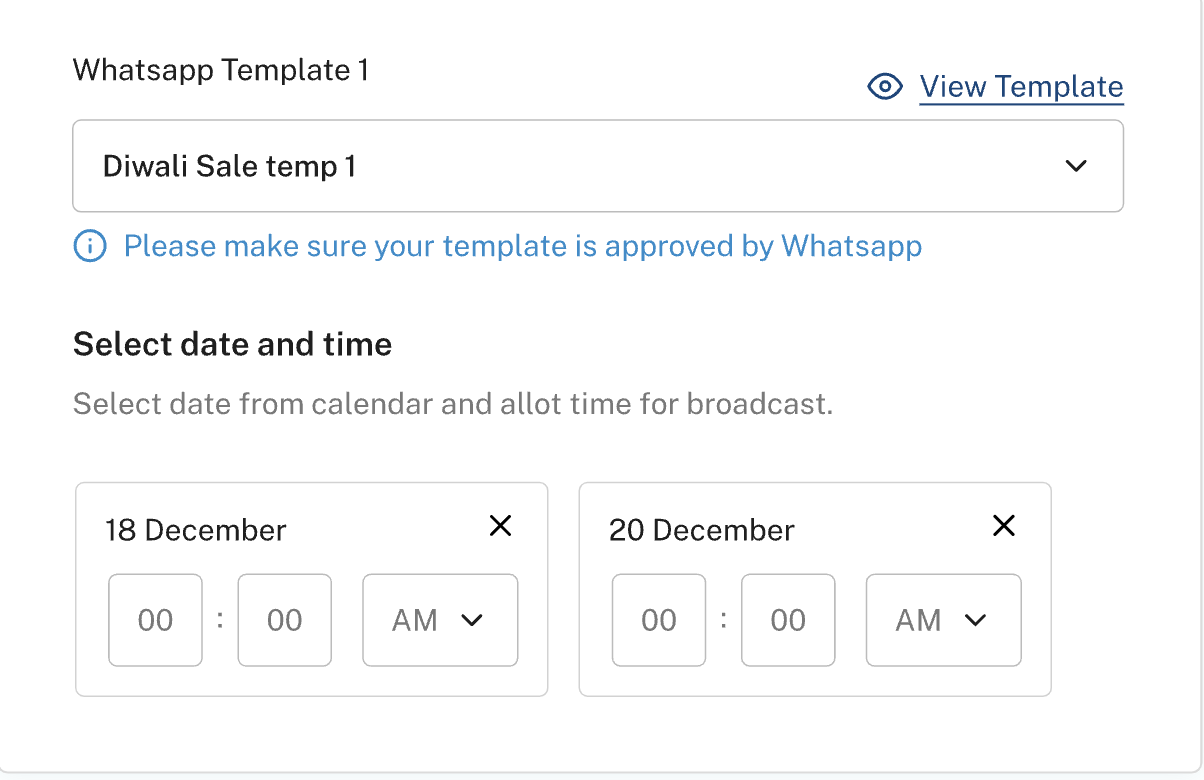Open the AM dropdown for 18 December
The image size is (1204, 780).
click(x=440, y=620)
